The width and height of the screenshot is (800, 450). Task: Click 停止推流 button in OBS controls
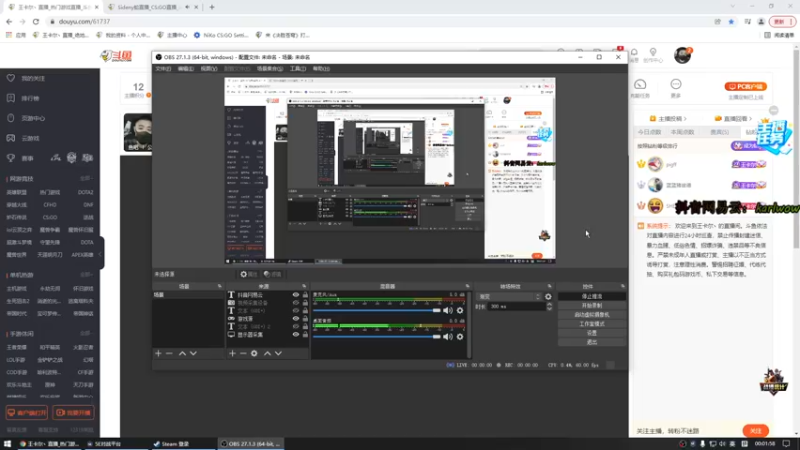click(592, 296)
